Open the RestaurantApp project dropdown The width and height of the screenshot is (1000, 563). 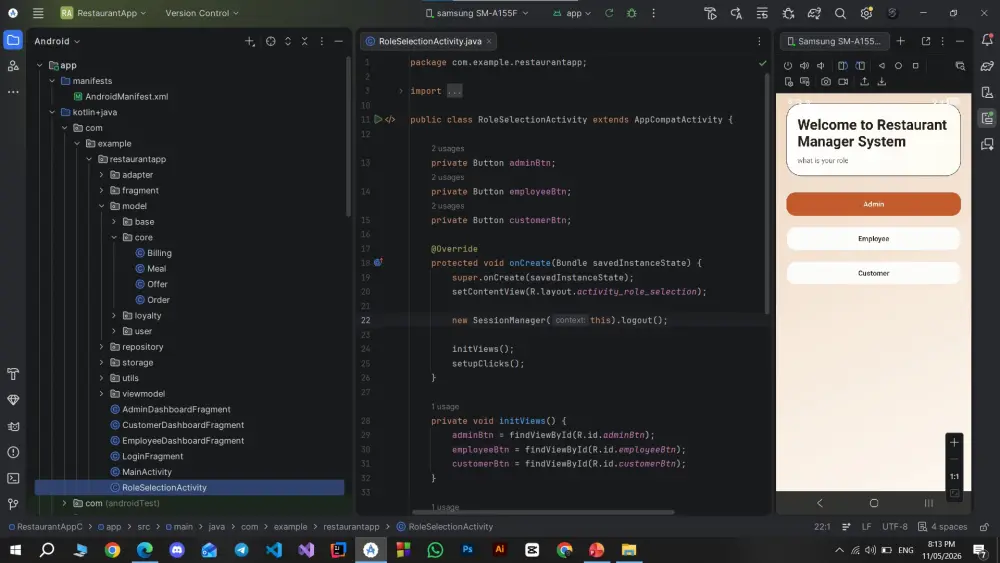(103, 13)
